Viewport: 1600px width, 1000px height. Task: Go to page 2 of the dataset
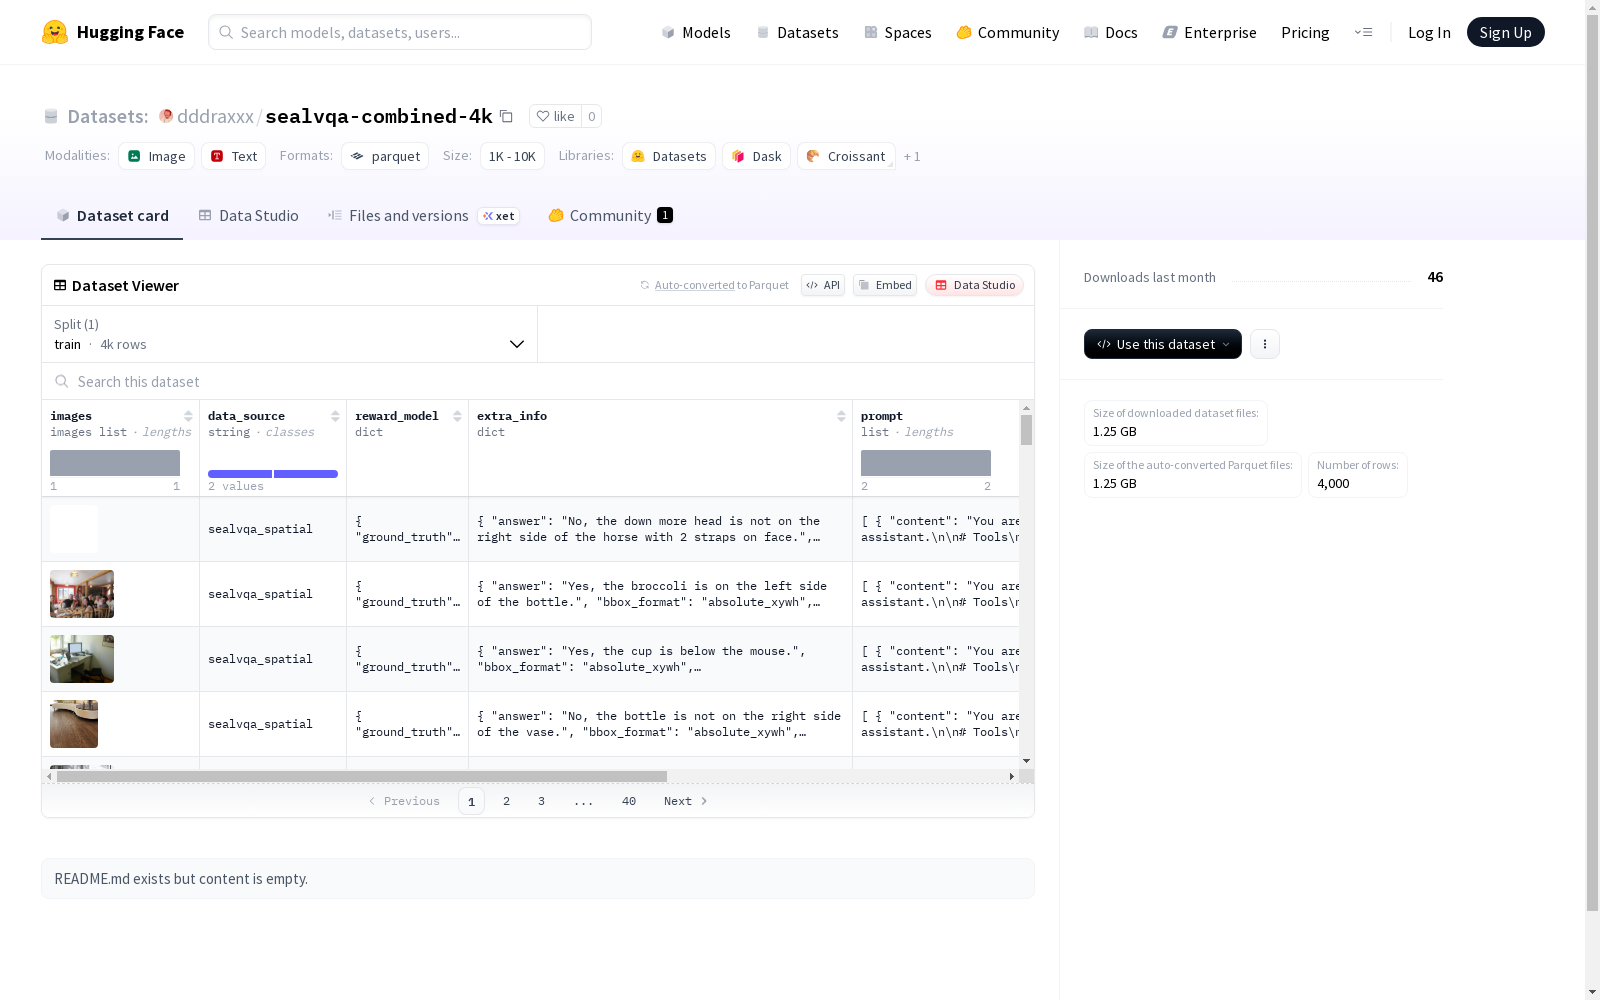pos(507,801)
